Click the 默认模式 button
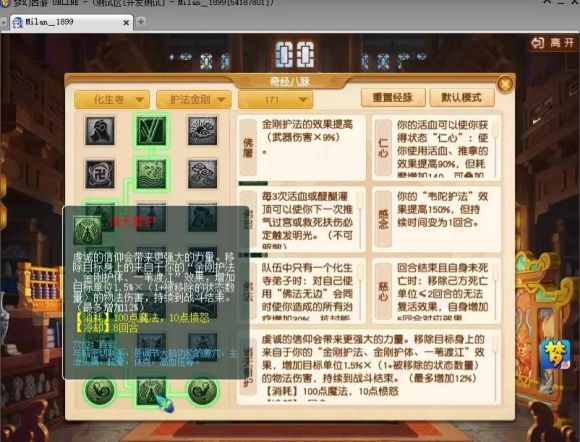The height and width of the screenshot is (442, 580). 462,98
